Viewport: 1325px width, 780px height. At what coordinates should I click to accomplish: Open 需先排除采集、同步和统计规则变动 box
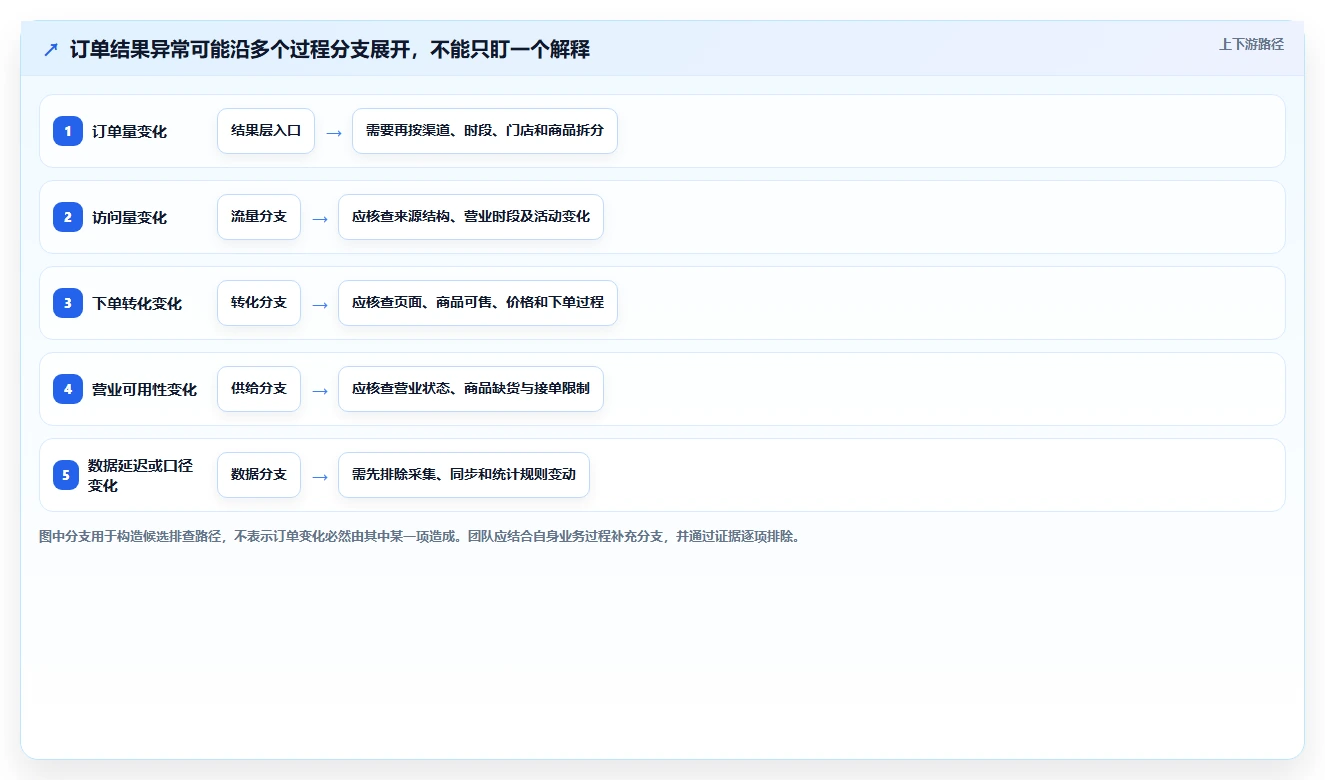click(x=464, y=475)
